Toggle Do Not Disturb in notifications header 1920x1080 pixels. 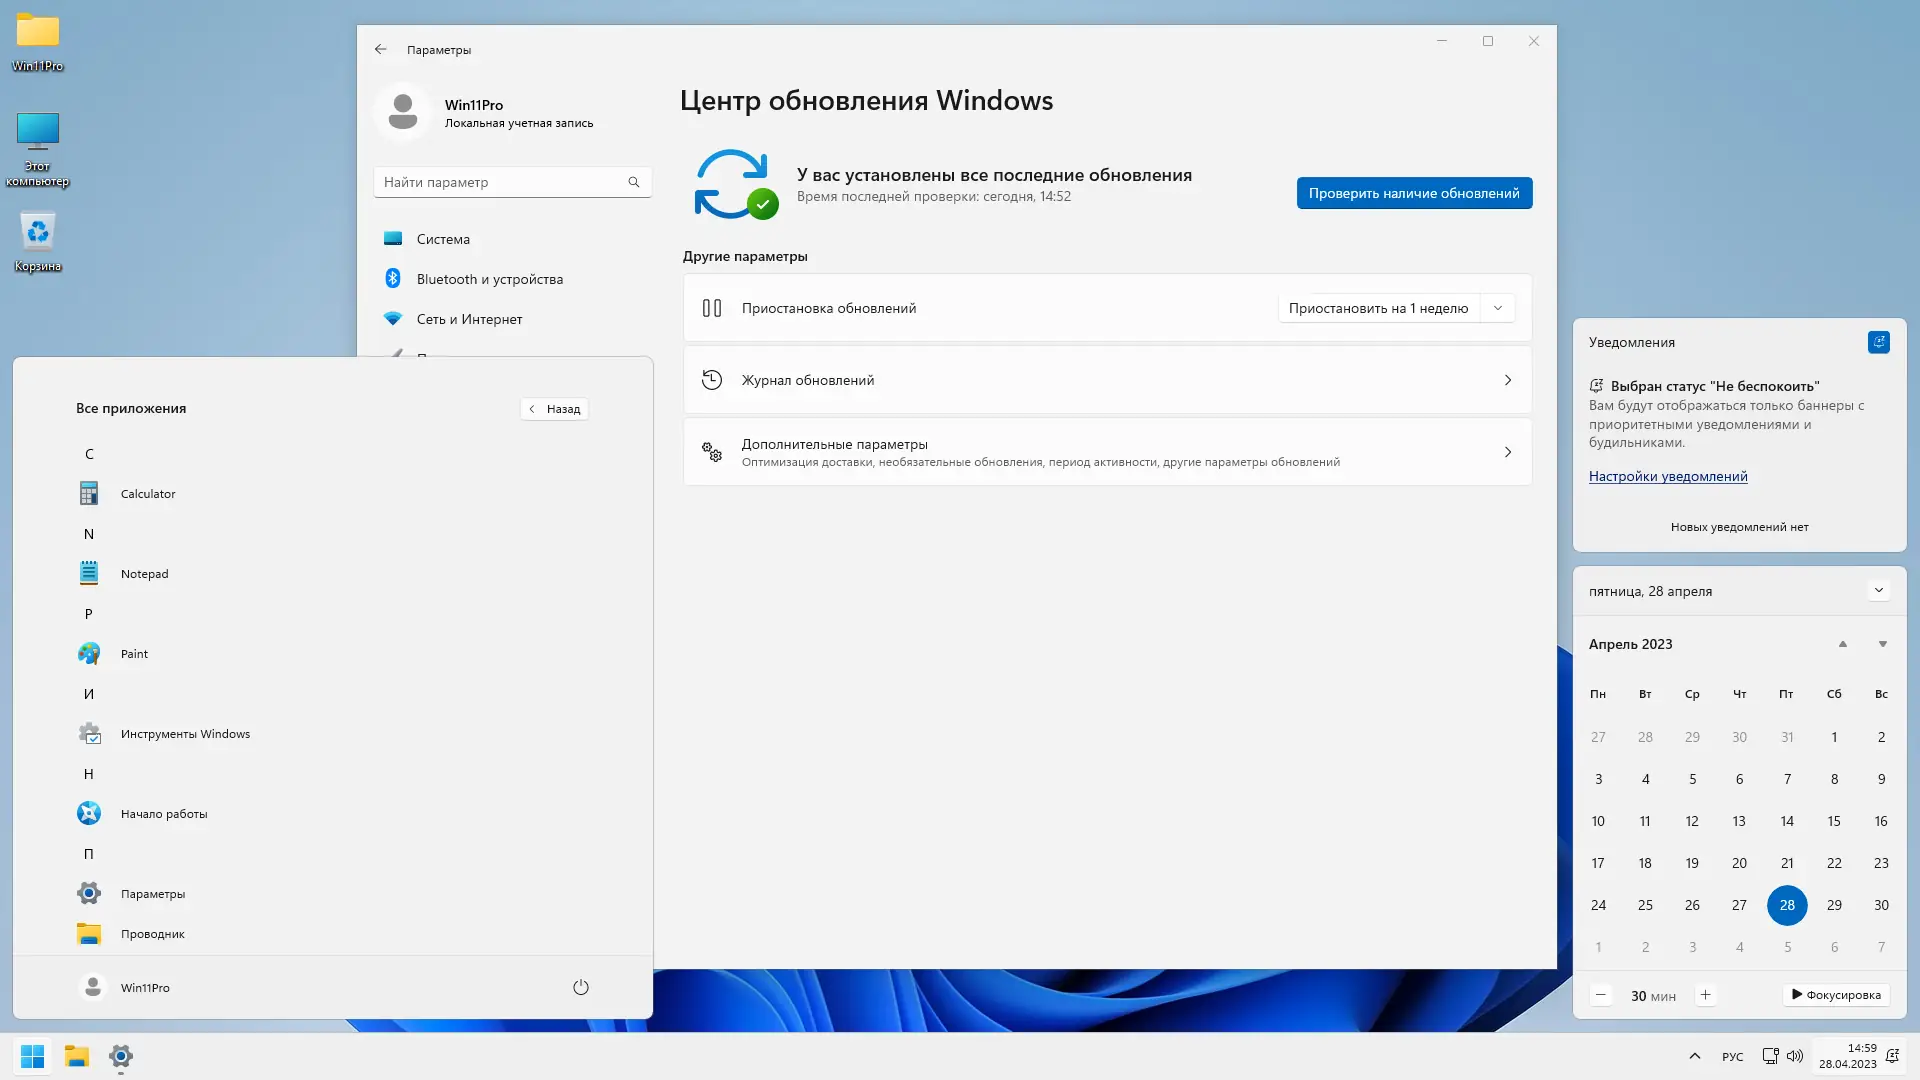tap(1878, 342)
